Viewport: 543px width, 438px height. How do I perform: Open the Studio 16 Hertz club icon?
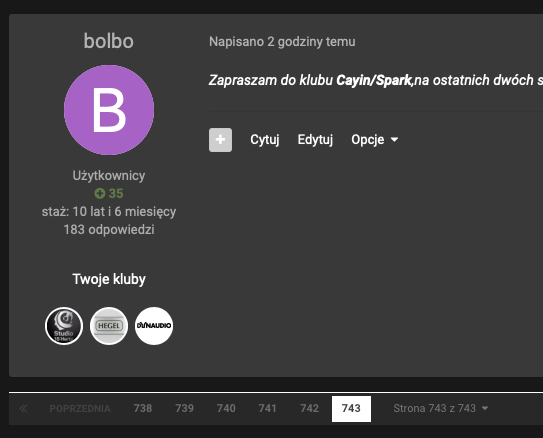[x=64, y=326]
